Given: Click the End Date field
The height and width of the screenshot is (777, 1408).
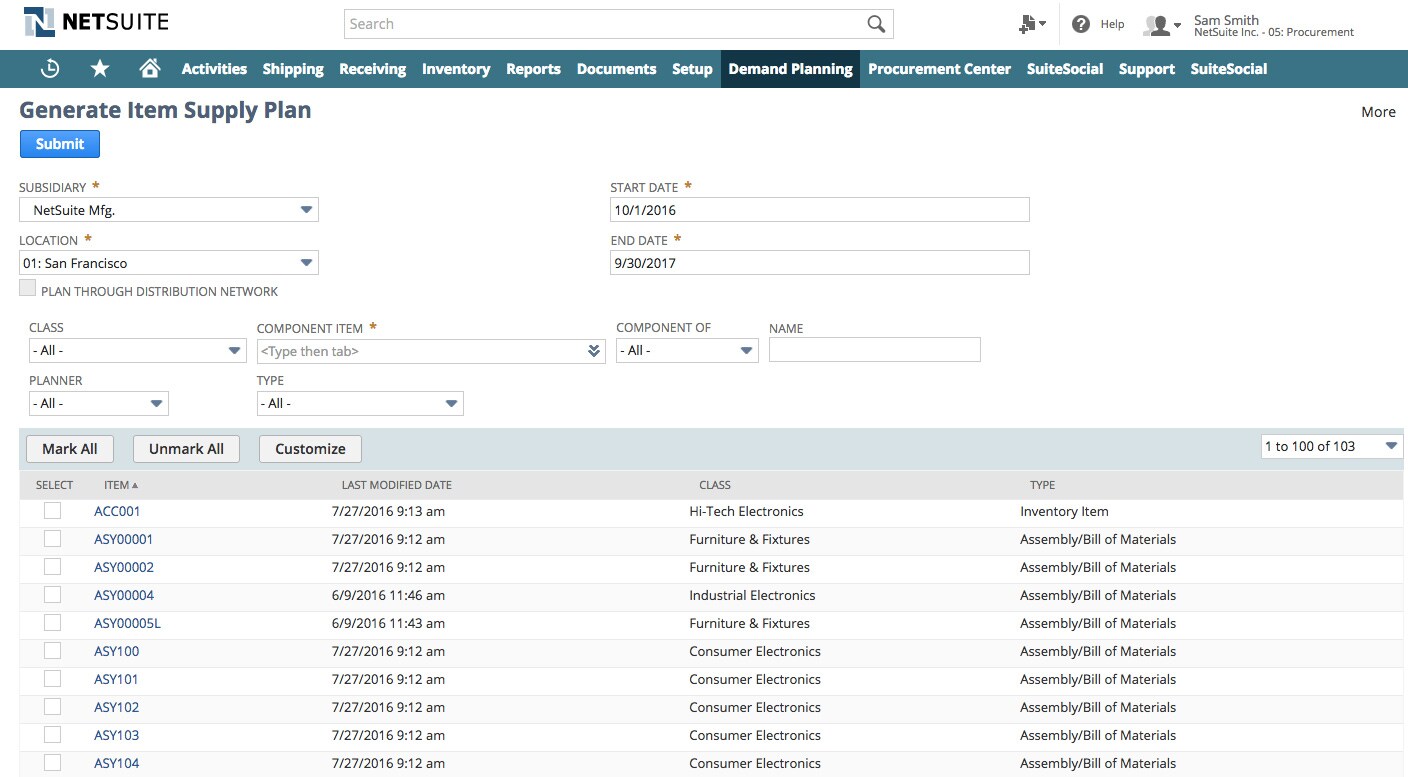Looking at the screenshot, I should coord(819,262).
